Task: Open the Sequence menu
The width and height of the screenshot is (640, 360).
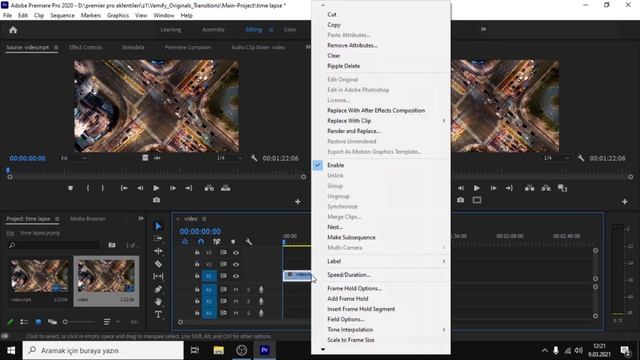Action: (x=62, y=16)
